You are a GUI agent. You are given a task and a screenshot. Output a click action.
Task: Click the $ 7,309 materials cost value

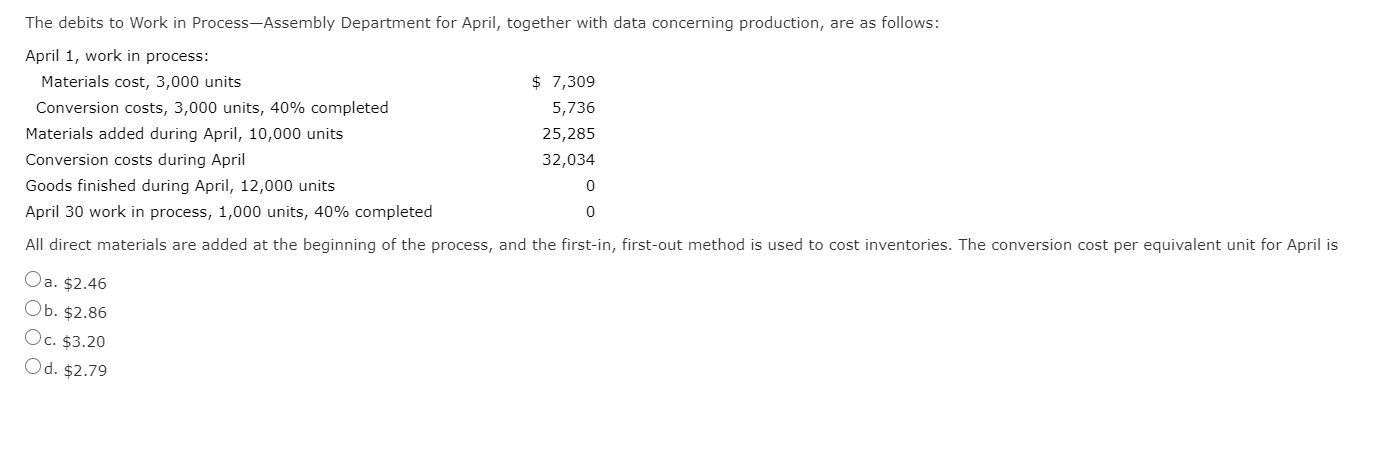pyautogui.click(x=562, y=82)
